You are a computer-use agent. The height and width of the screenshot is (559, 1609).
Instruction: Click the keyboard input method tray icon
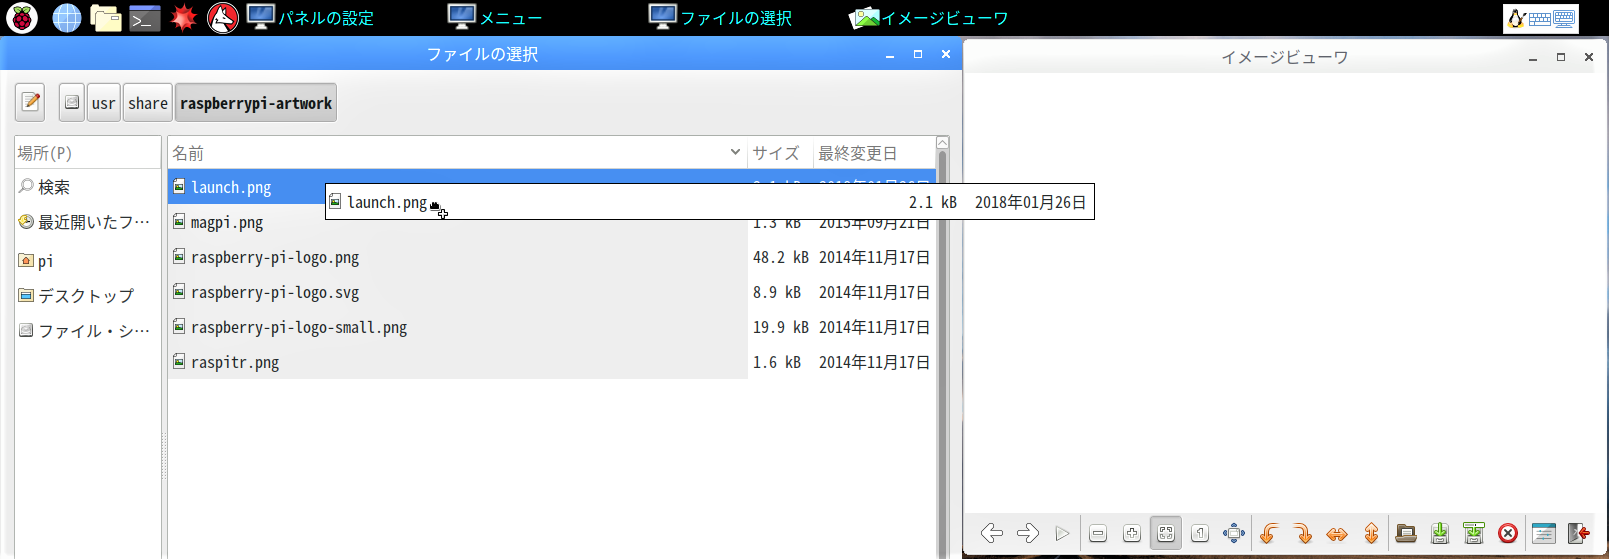coord(1541,18)
